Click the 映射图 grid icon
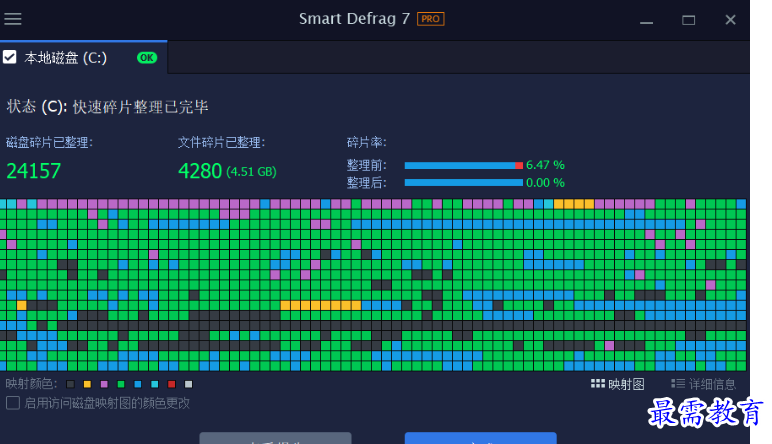 [598, 383]
